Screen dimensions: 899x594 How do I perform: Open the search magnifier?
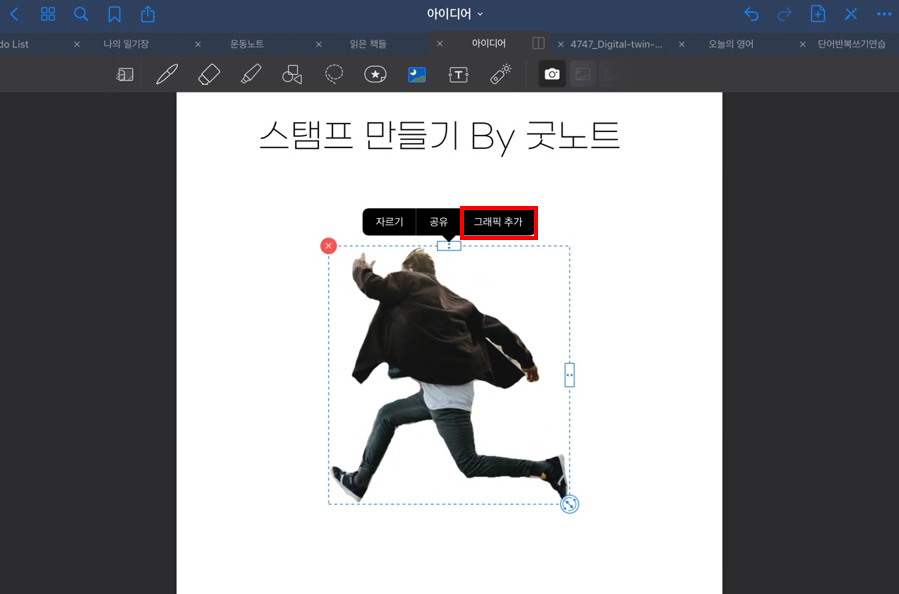click(x=81, y=14)
